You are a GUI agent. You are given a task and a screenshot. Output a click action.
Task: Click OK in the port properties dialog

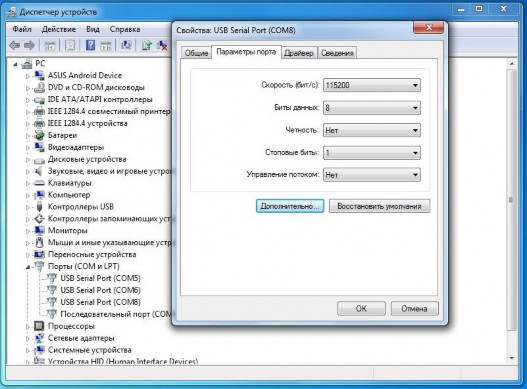pyautogui.click(x=361, y=309)
